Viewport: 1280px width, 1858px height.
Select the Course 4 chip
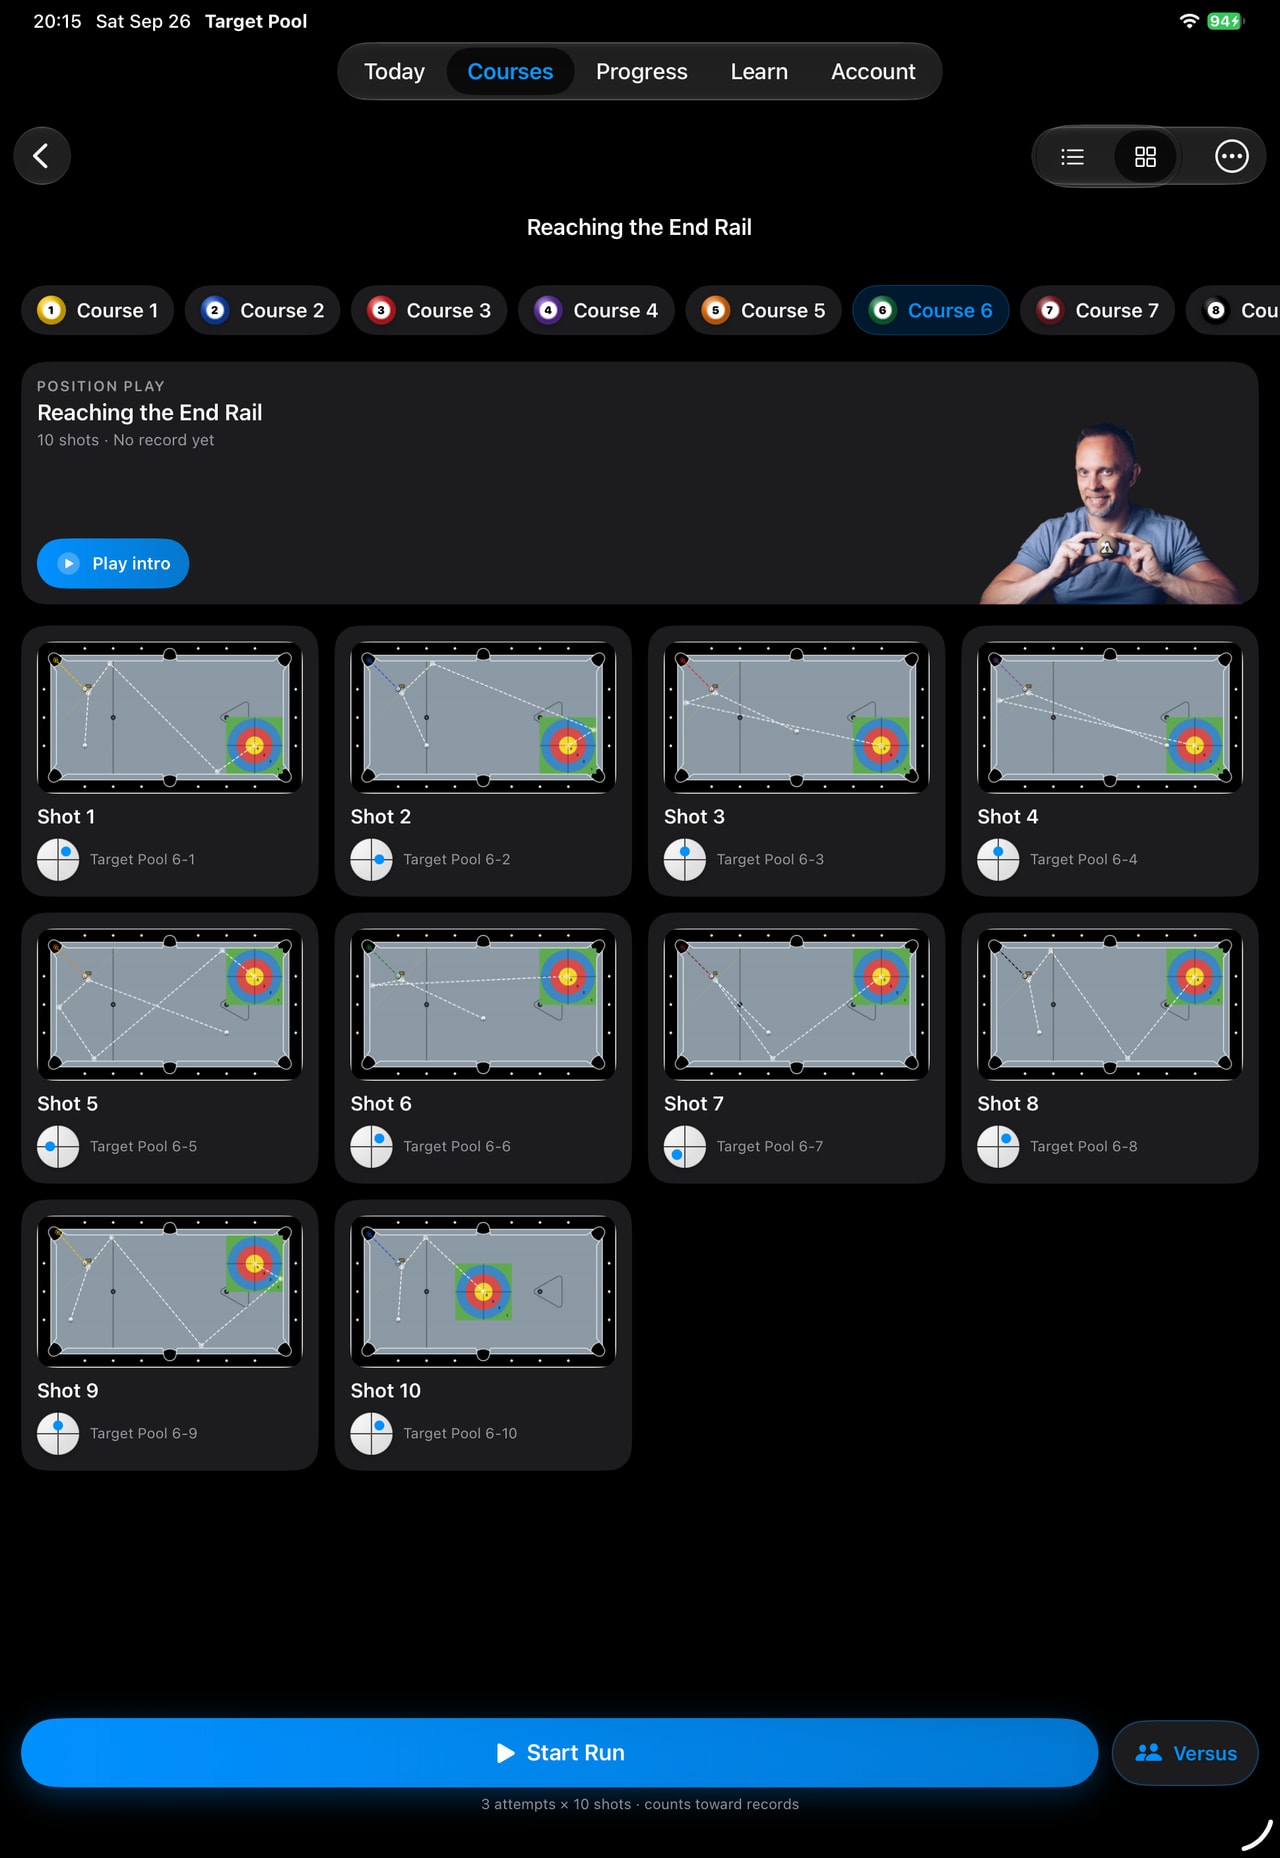[596, 310]
